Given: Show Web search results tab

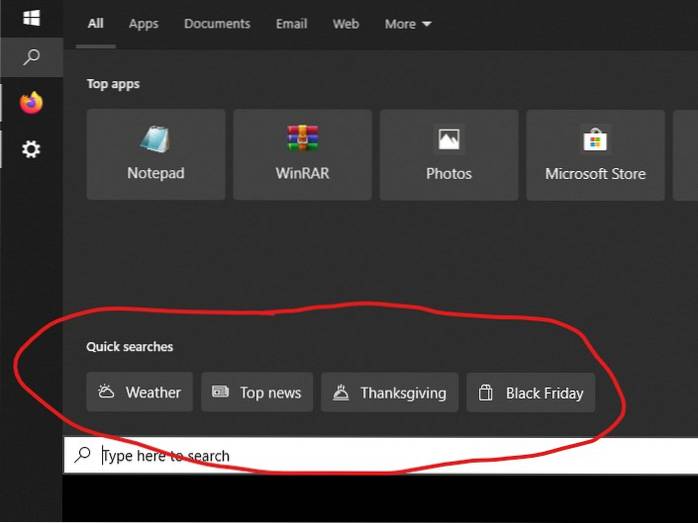Looking at the screenshot, I should pyautogui.click(x=345, y=24).
